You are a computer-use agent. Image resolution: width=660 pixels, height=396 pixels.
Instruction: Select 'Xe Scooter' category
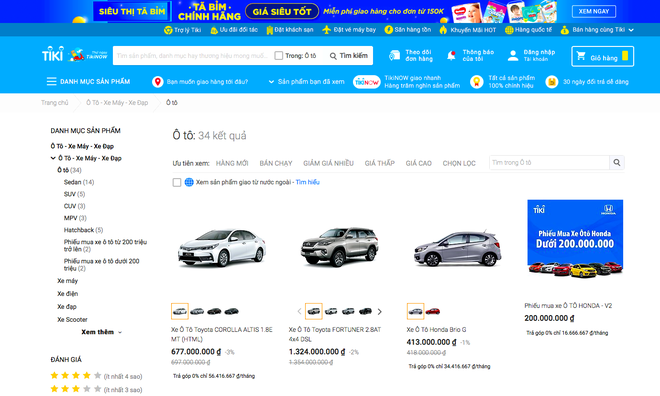(x=72, y=320)
